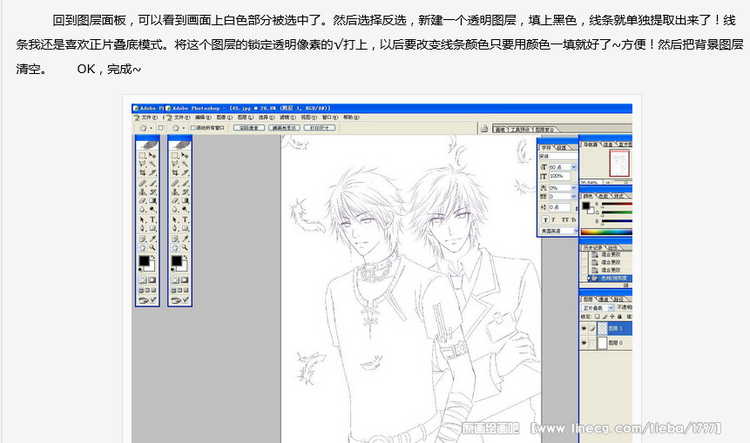Select the Pen tool in the second toolbox

click(x=175, y=228)
